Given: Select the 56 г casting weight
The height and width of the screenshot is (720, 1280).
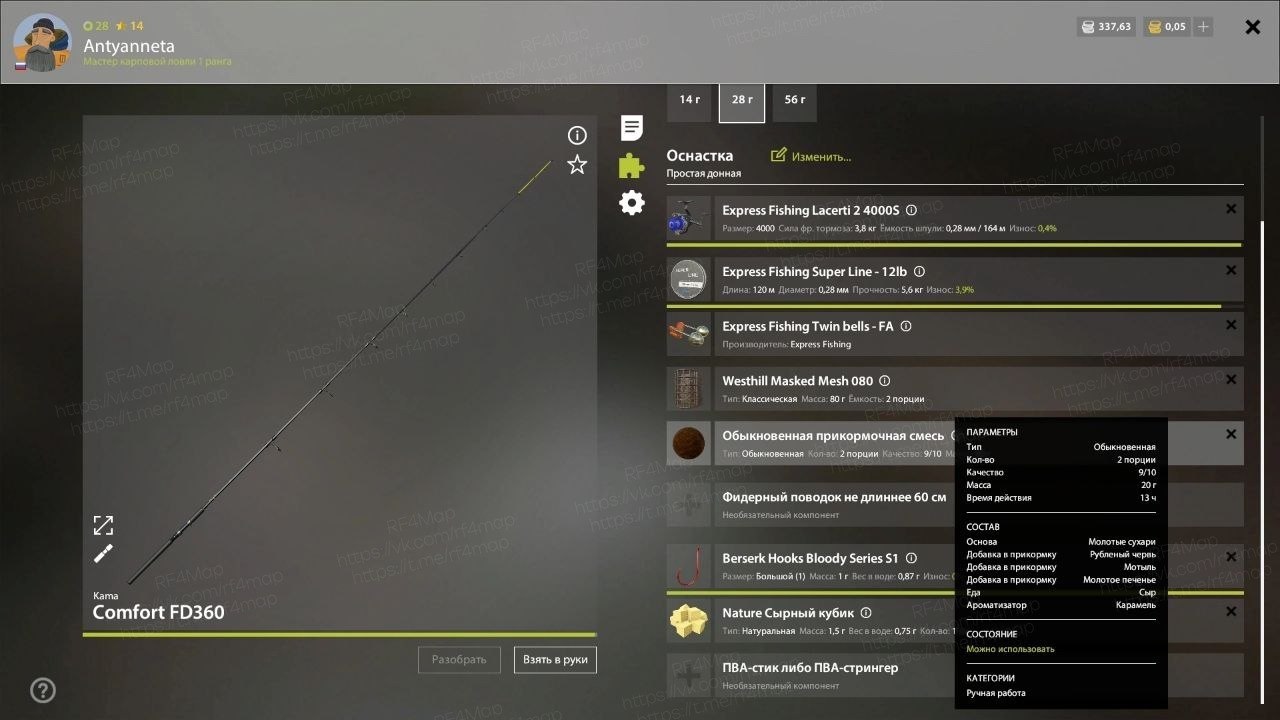Looking at the screenshot, I should [x=795, y=100].
